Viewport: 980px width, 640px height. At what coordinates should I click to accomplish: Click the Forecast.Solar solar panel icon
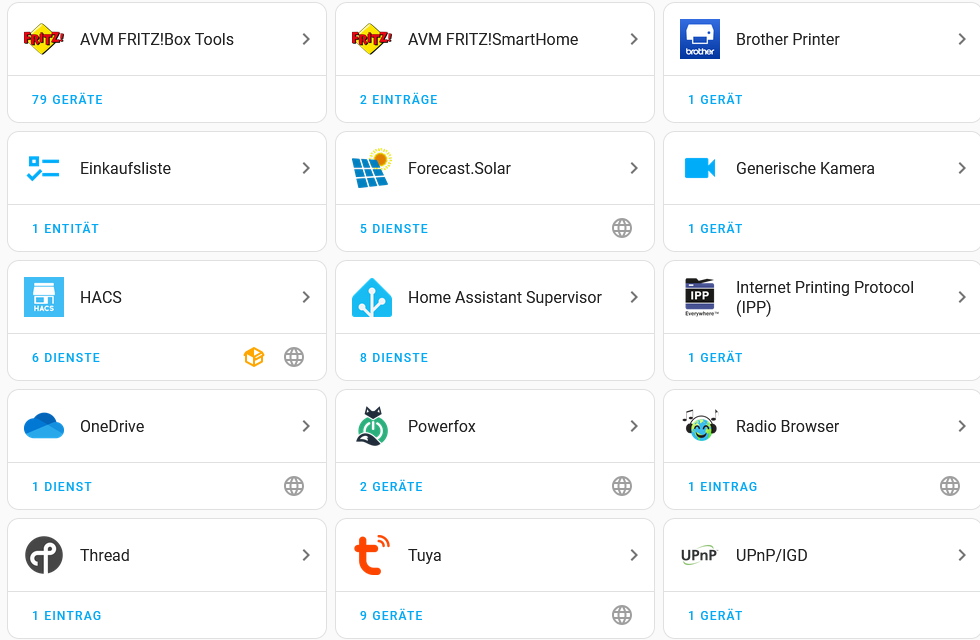tap(372, 168)
